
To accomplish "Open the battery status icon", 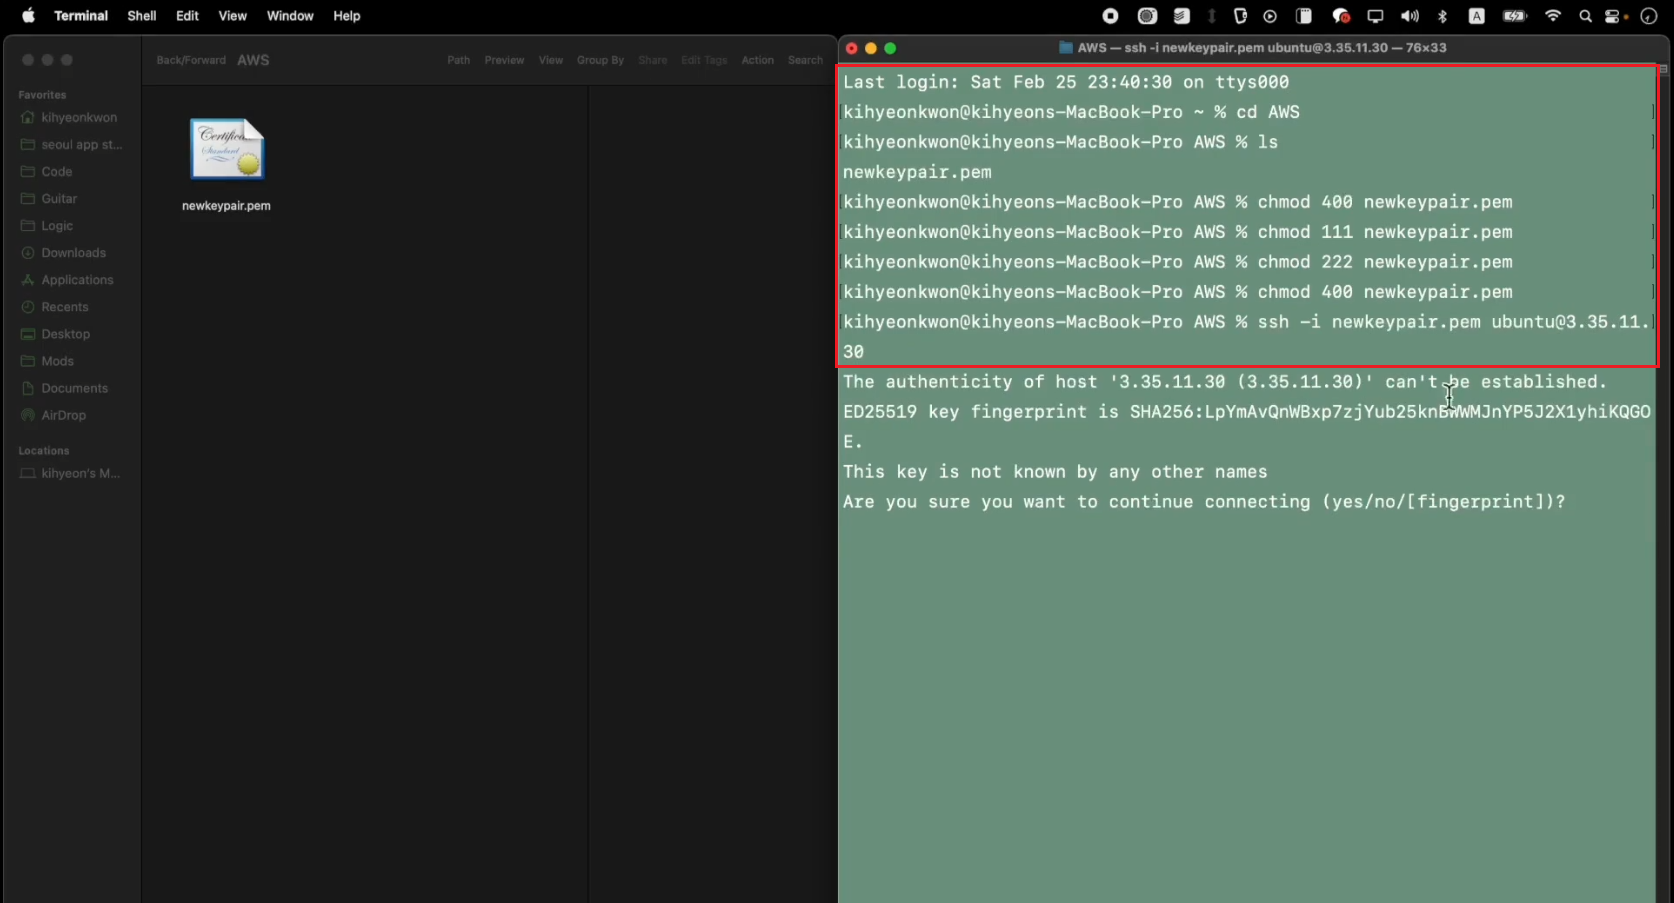I will tap(1515, 16).
